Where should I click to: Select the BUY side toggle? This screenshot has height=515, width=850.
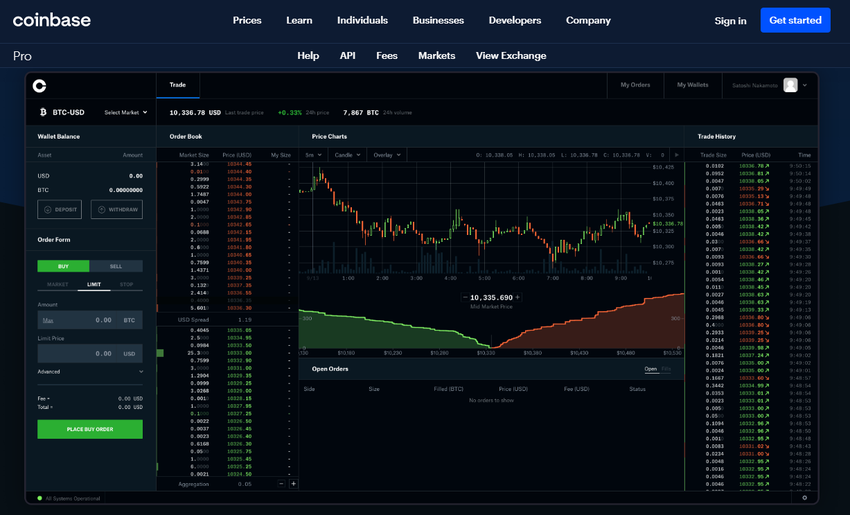[63, 266]
